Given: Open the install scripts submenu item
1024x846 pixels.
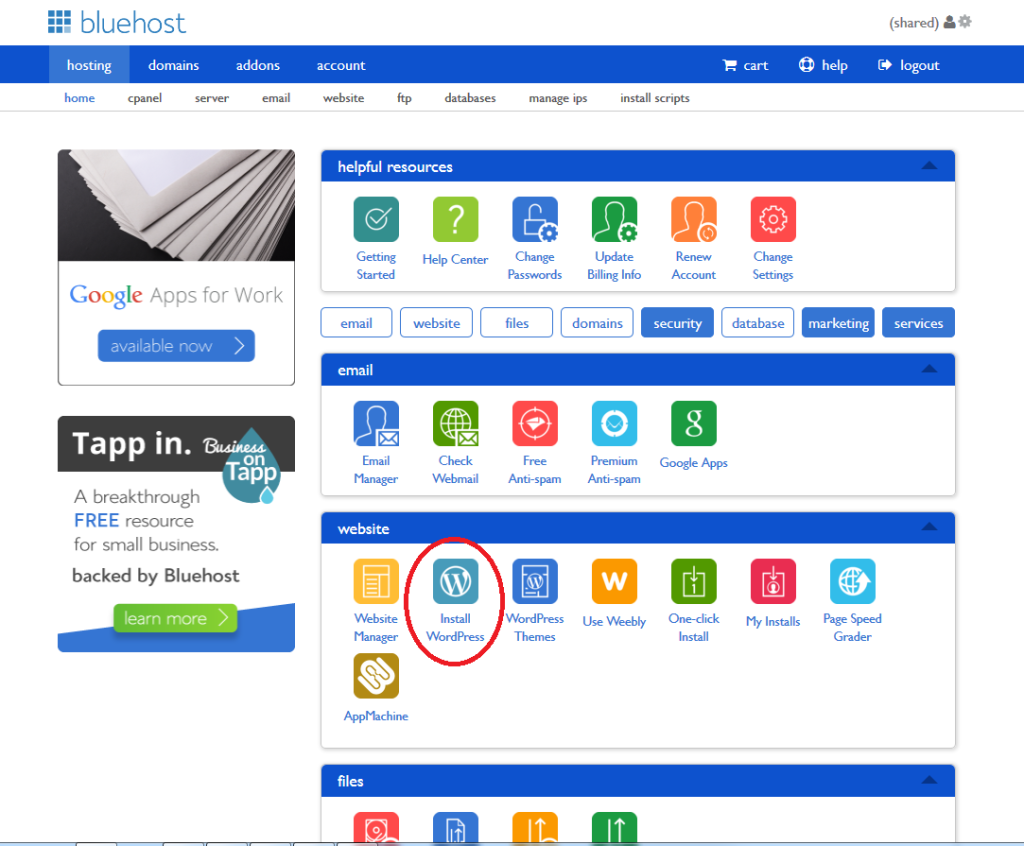Looking at the screenshot, I should pos(655,98).
